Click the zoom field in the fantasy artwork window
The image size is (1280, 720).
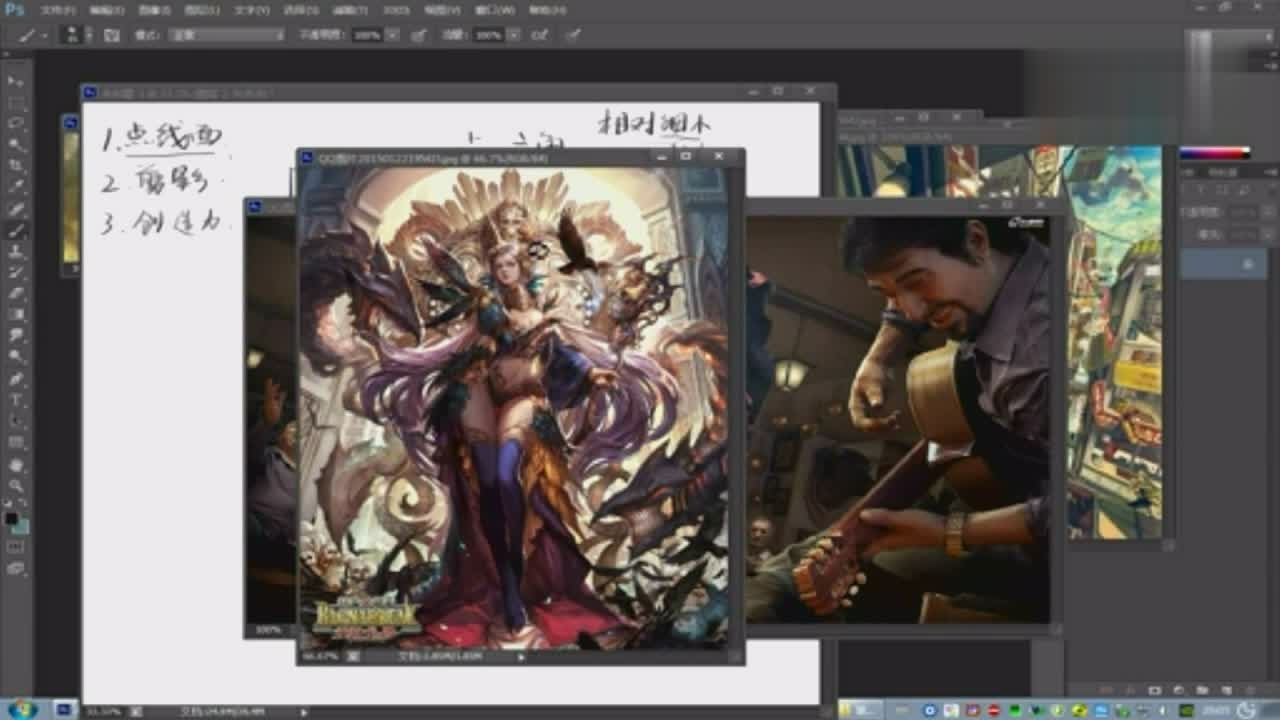coord(319,657)
